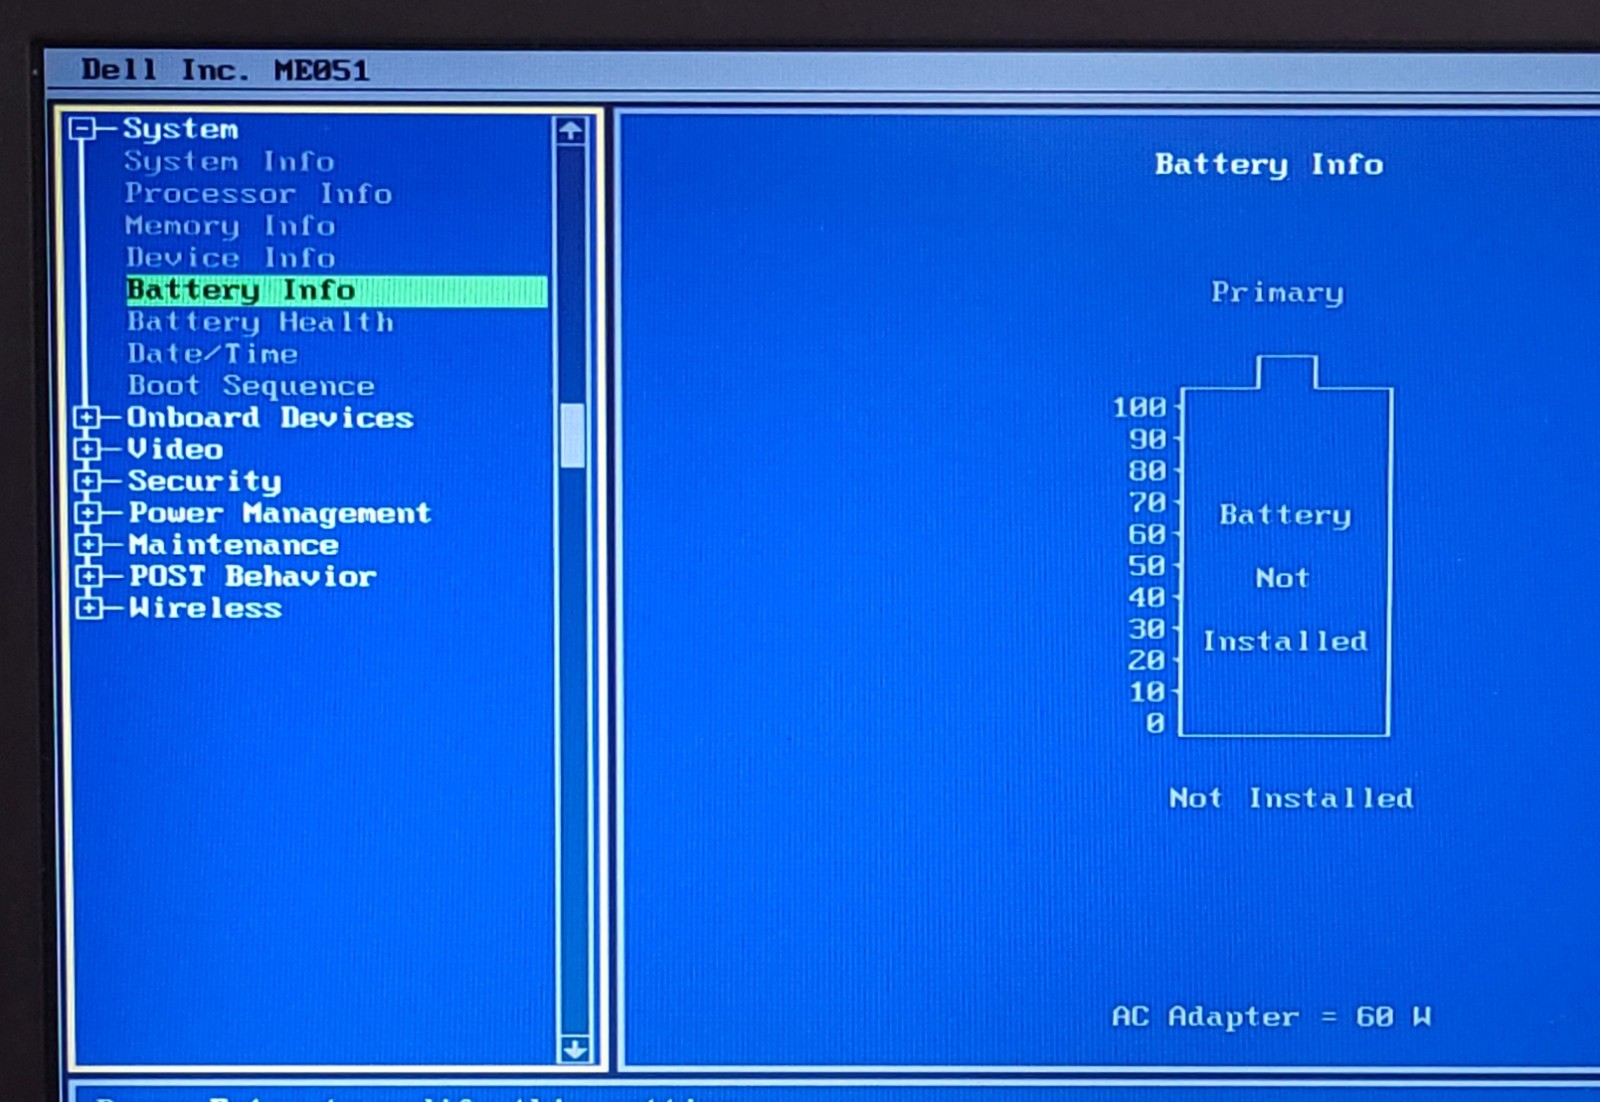Open Processor Info entry
The height and width of the screenshot is (1102, 1600).
pyautogui.click(x=258, y=193)
